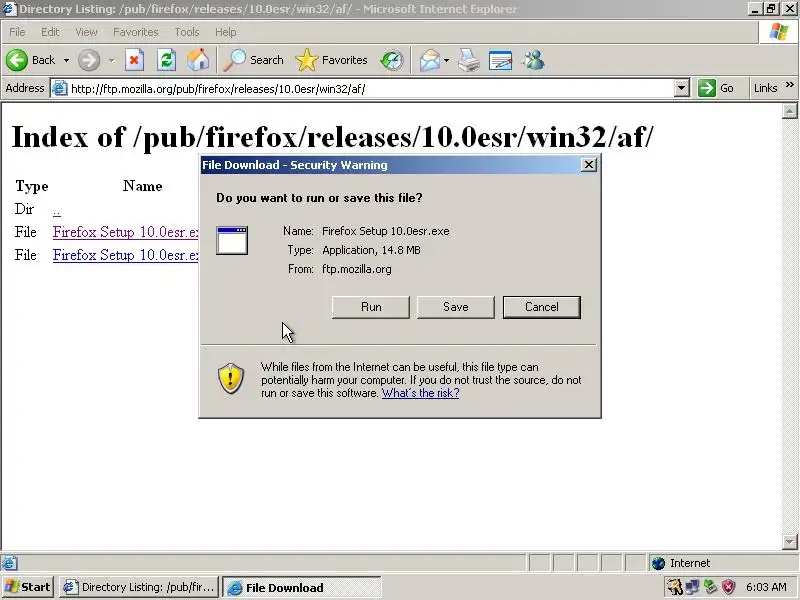
Task: Open the Favorites star button
Action: coord(332,60)
